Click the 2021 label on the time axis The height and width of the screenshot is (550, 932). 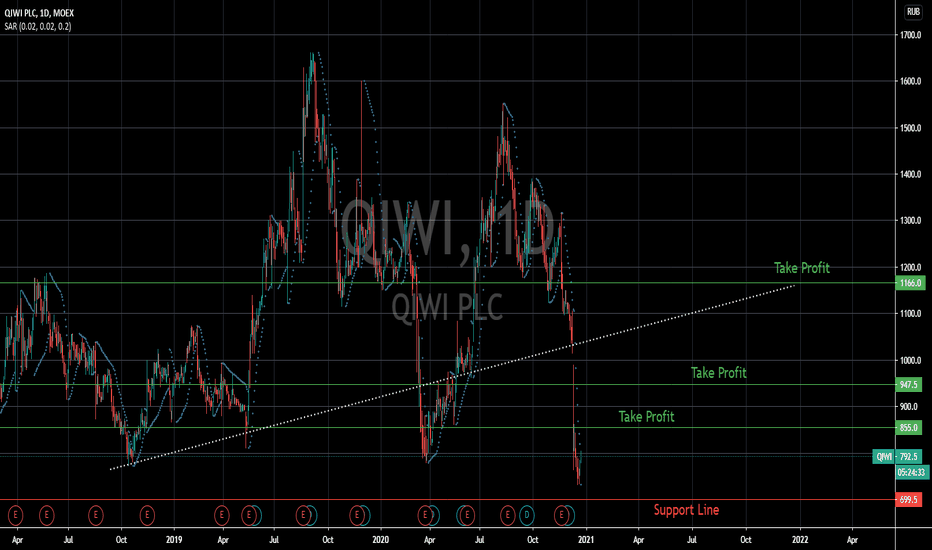[586, 540]
